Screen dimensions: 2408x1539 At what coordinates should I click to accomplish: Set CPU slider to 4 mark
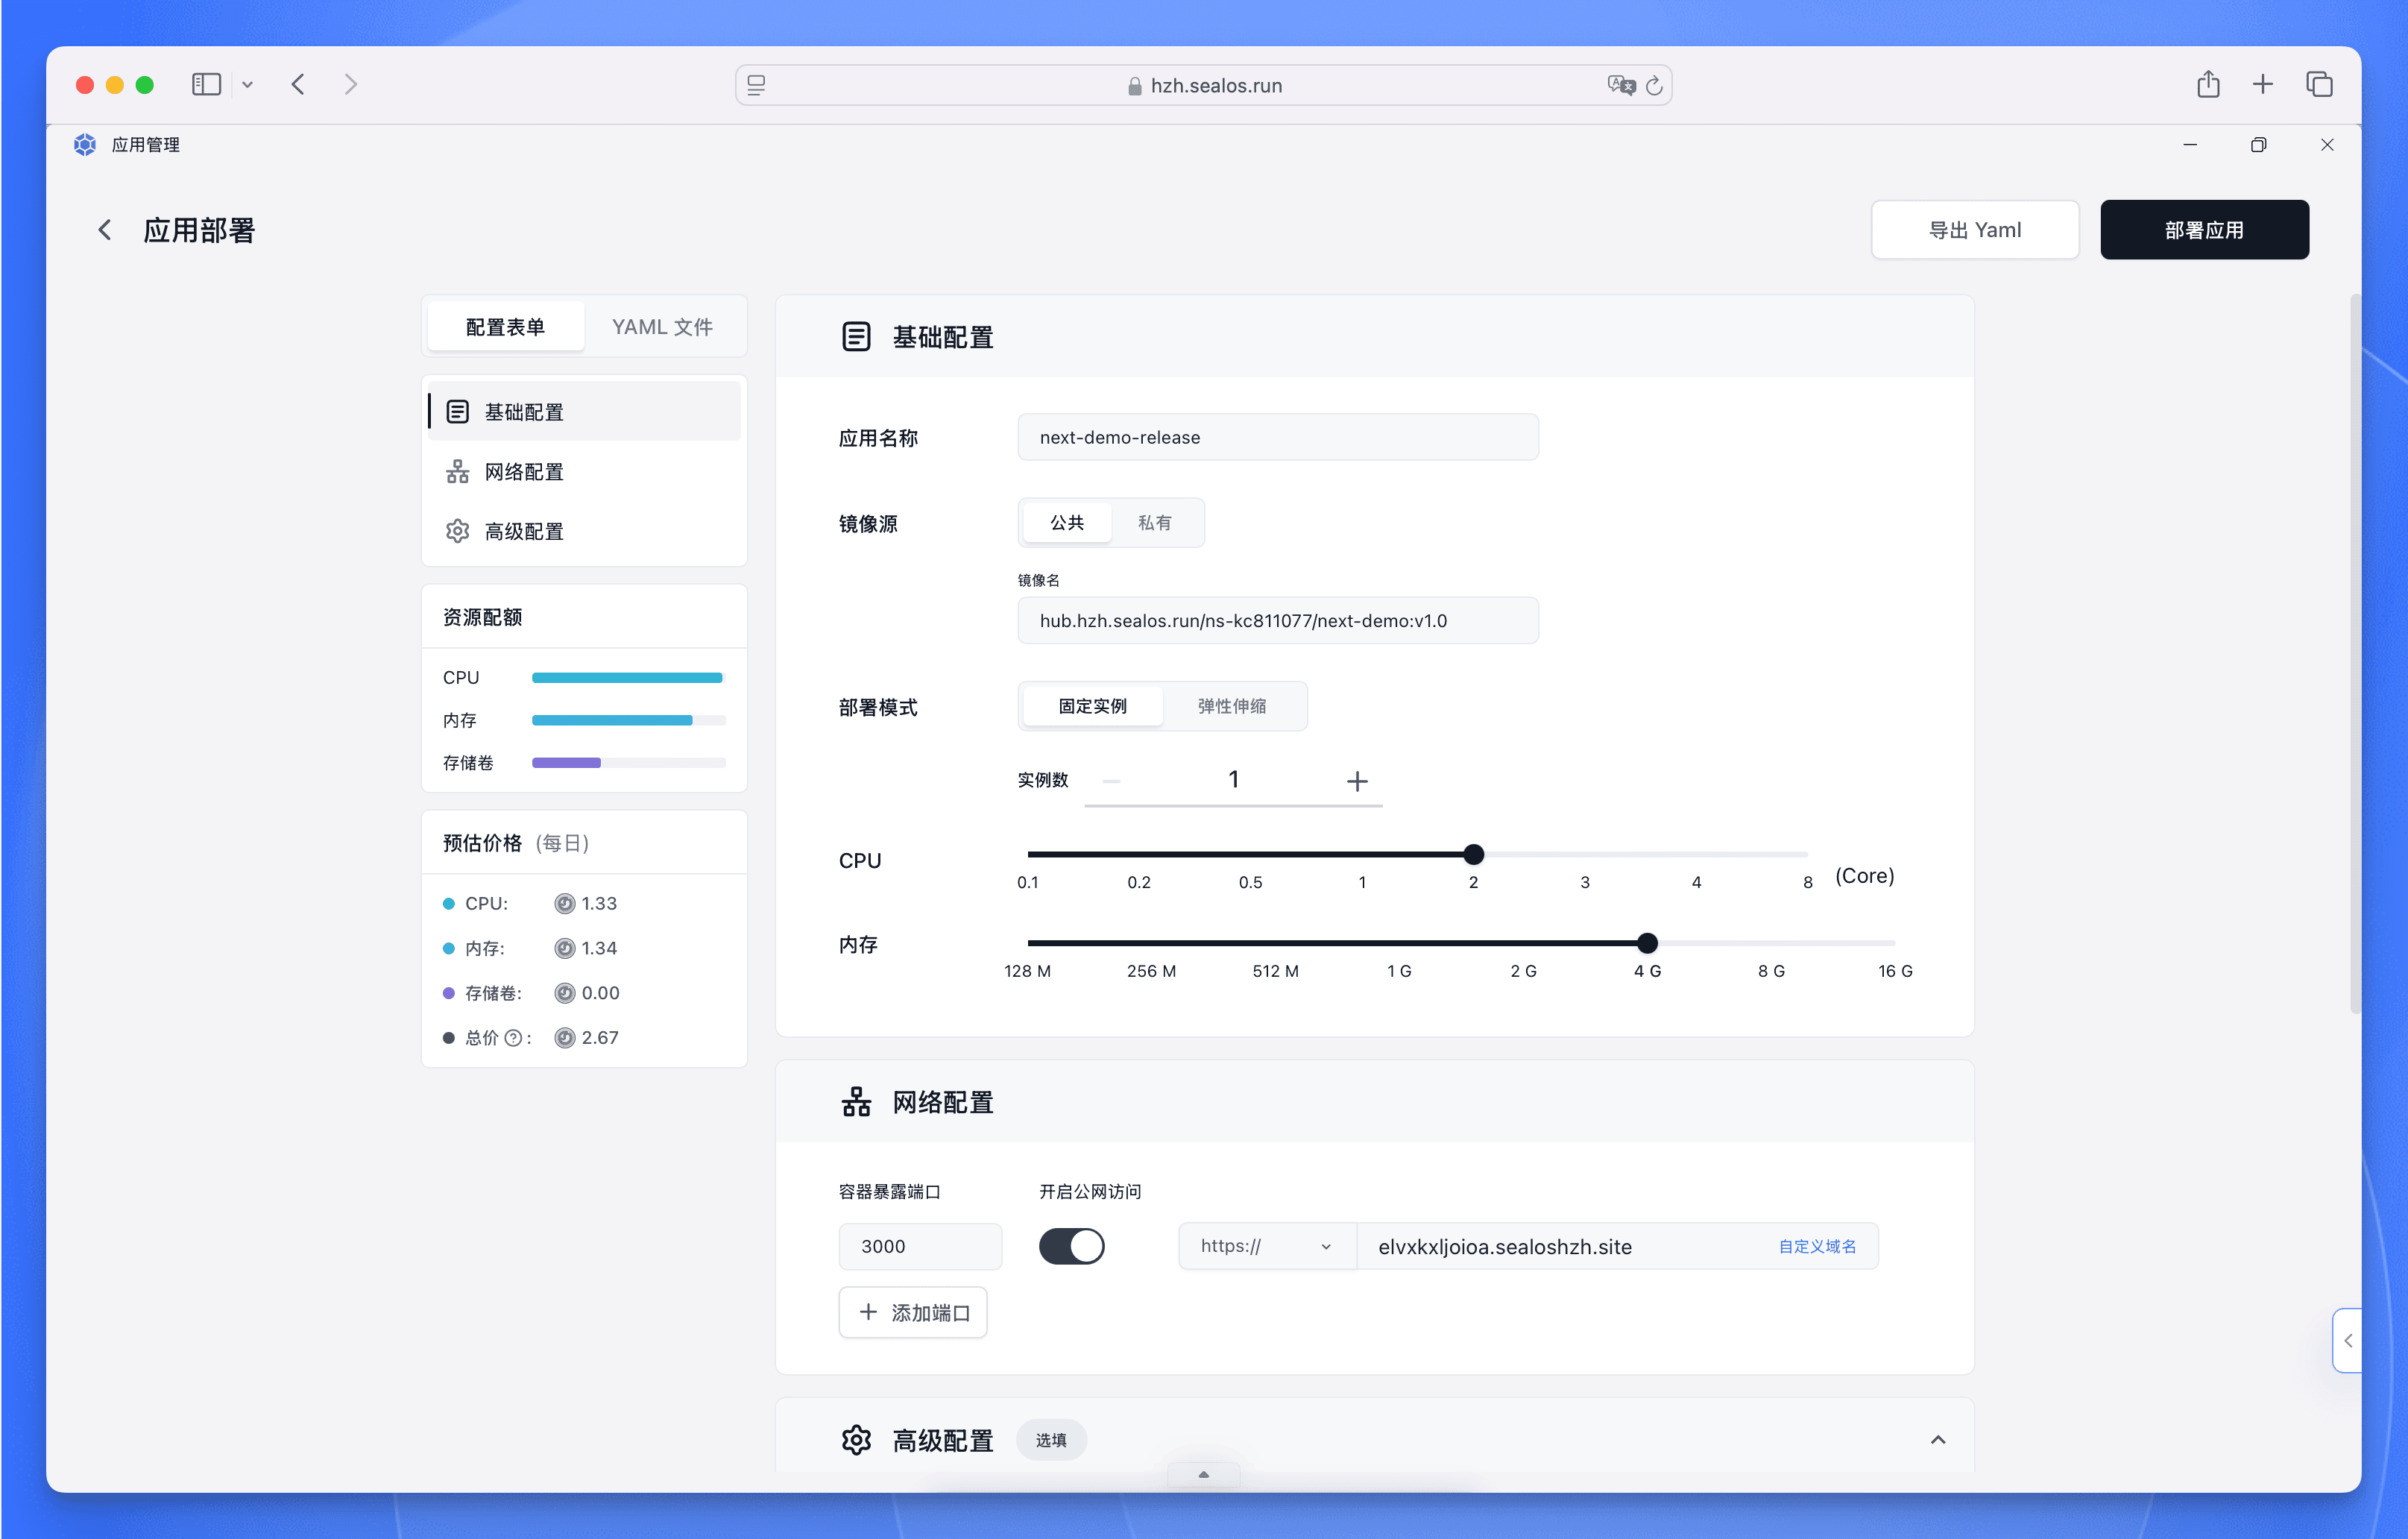click(x=1696, y=855)
